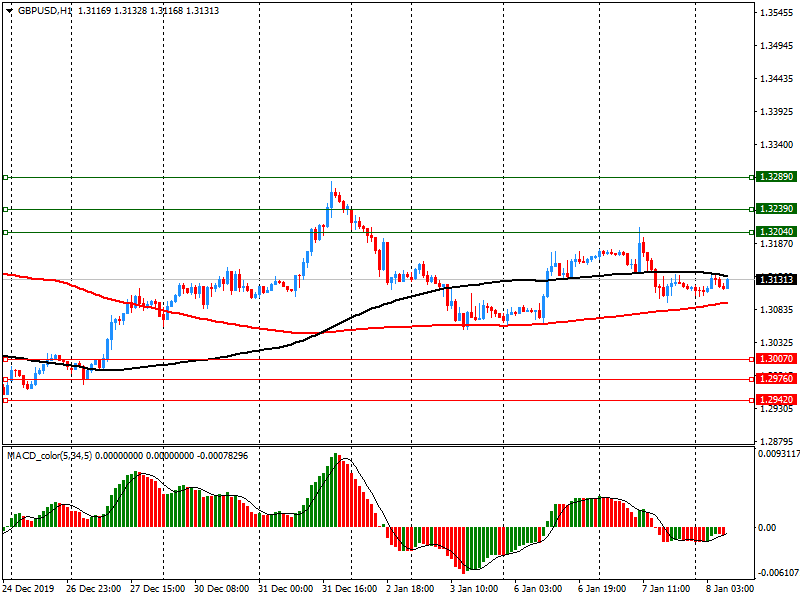
Task: Click the 1.32040 green price label
Action: tap(776, 232)
